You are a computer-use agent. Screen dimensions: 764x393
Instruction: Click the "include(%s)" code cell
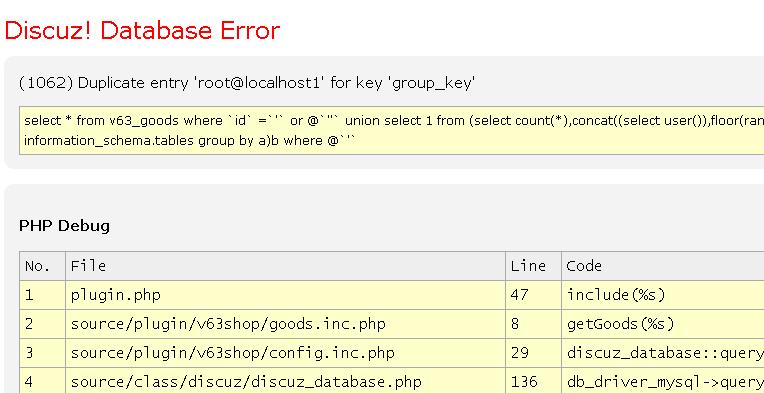pyautogui.click(x=663, y=295)
